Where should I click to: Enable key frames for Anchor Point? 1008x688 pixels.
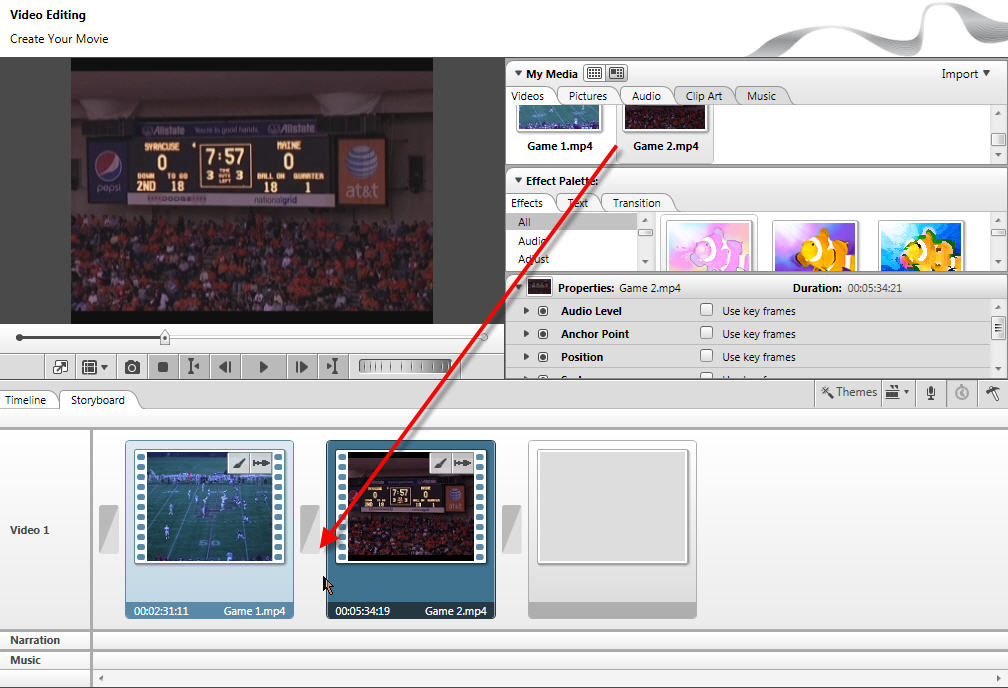click(706, 333)
